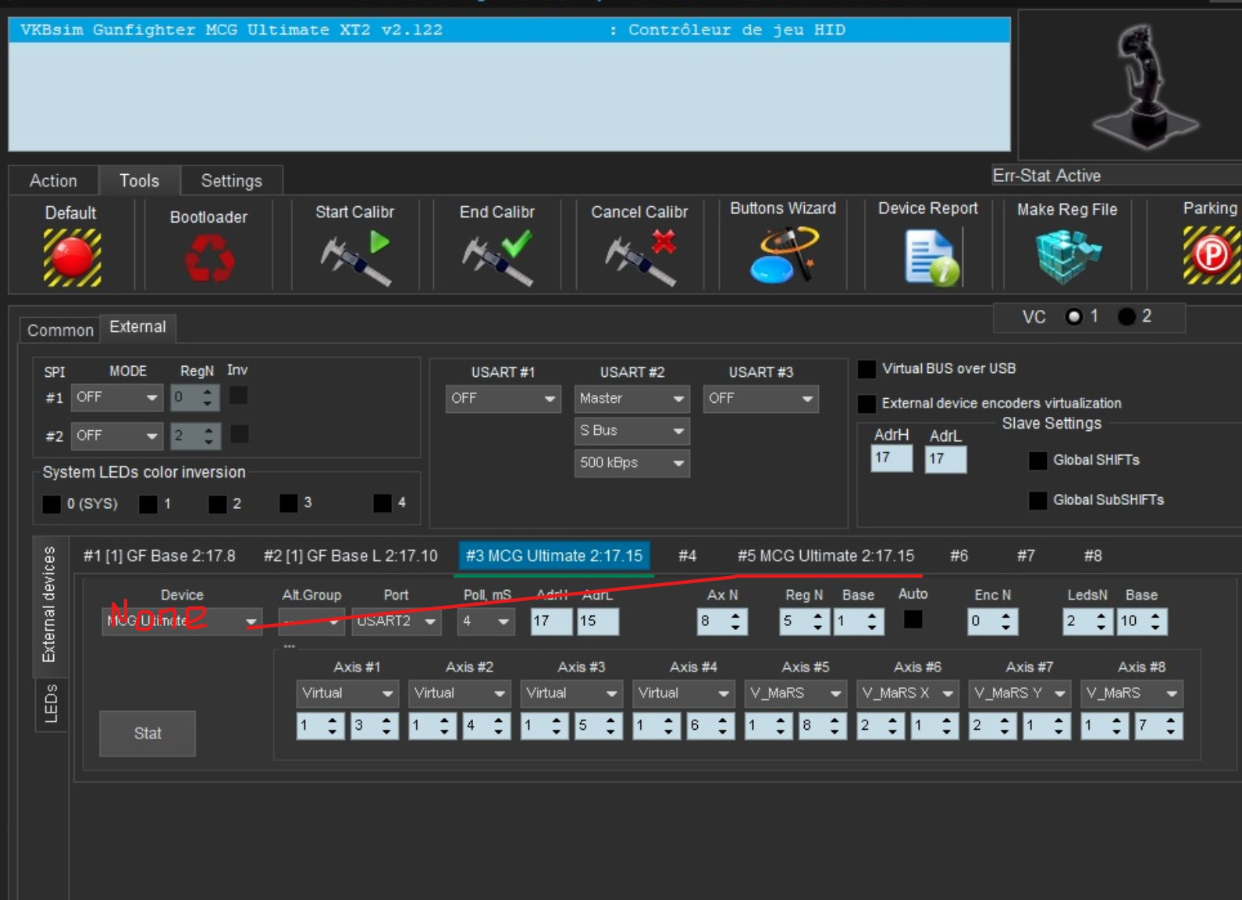Select VKBsim Gunfighter MCG Ultimate XT2 device row
The height and width of the screenshot is (900, 1242).
coord(509,30)
